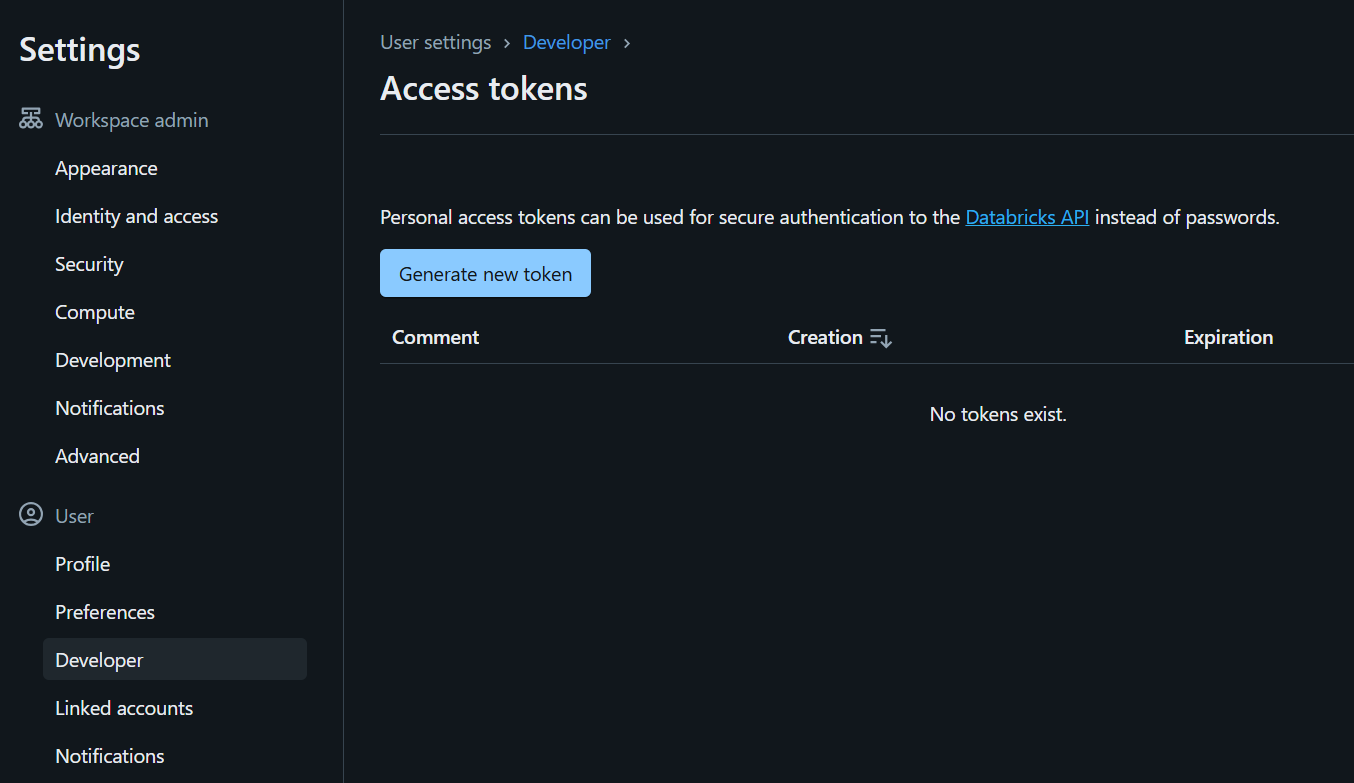Open user Notifications at sidebar bottom
1354x783 pixels.
coord(110,756)
